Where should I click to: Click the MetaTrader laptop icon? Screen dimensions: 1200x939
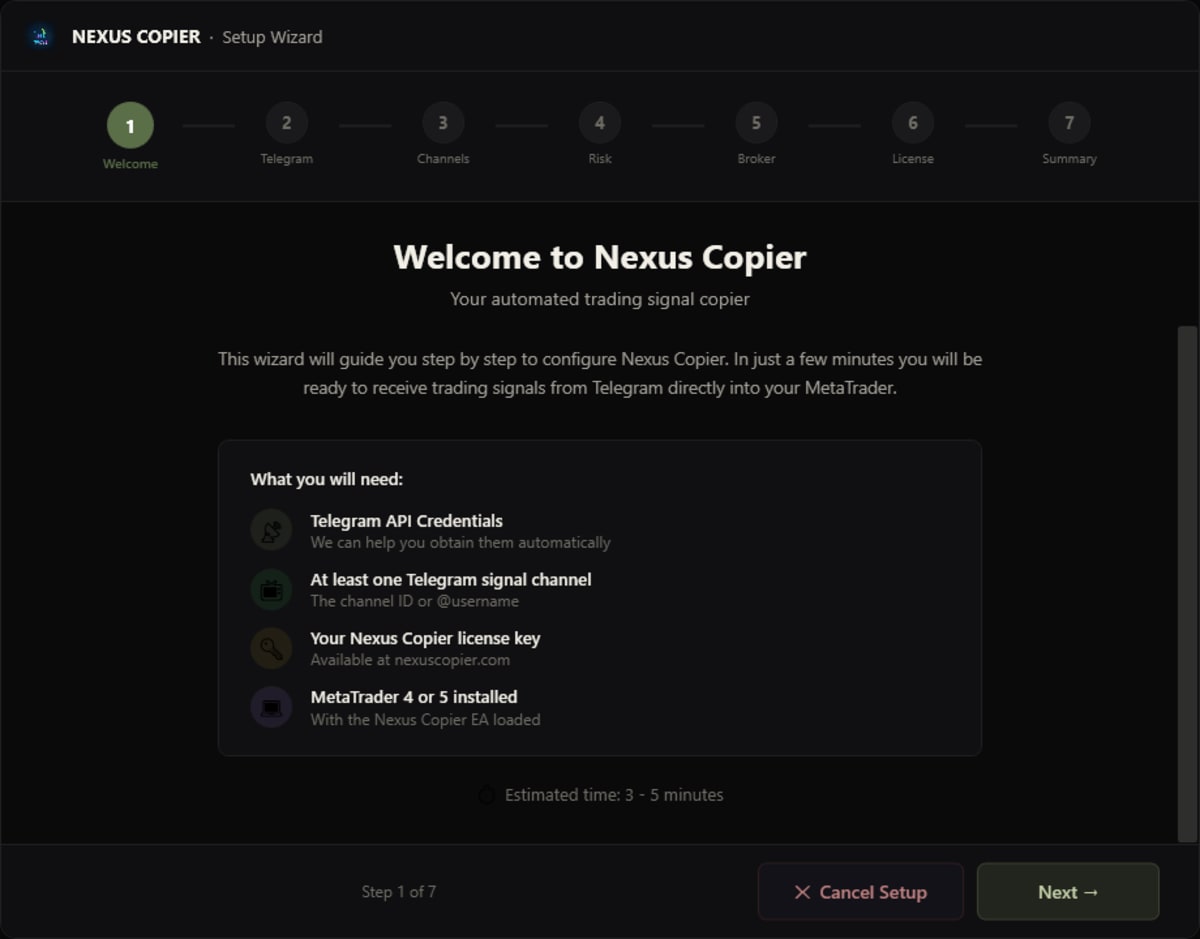(271, 707)
